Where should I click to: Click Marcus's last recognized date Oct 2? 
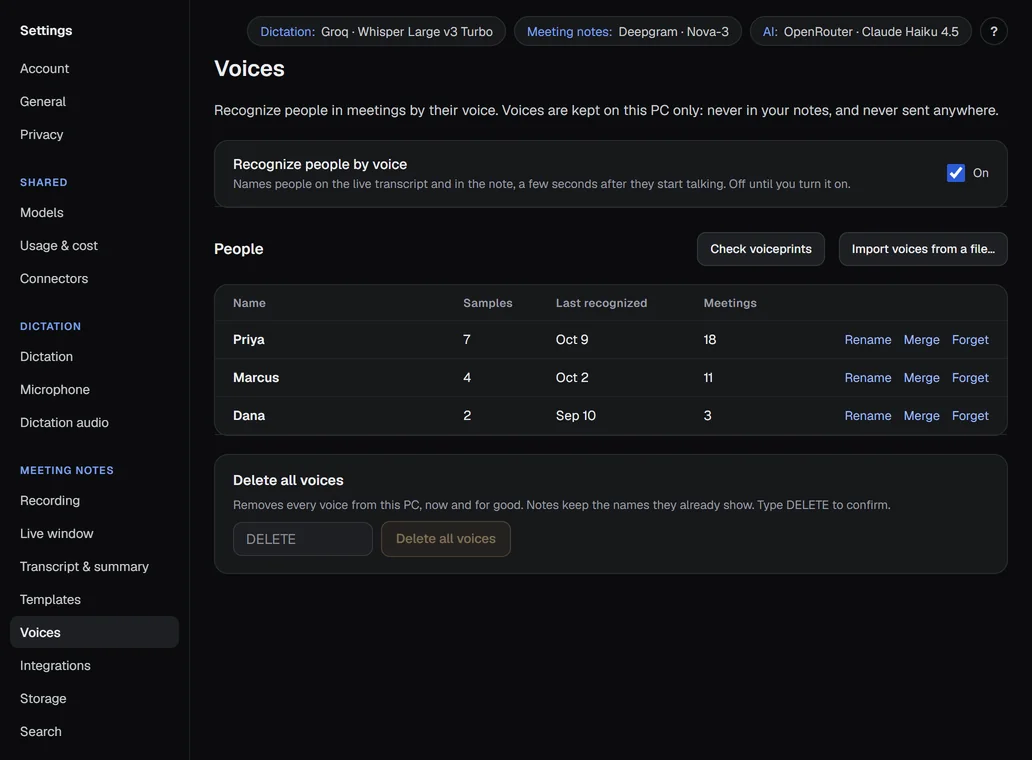572,378
